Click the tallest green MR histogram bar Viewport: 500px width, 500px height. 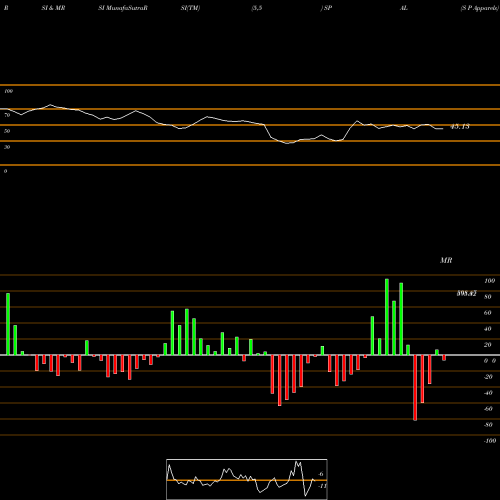point(387,317)
